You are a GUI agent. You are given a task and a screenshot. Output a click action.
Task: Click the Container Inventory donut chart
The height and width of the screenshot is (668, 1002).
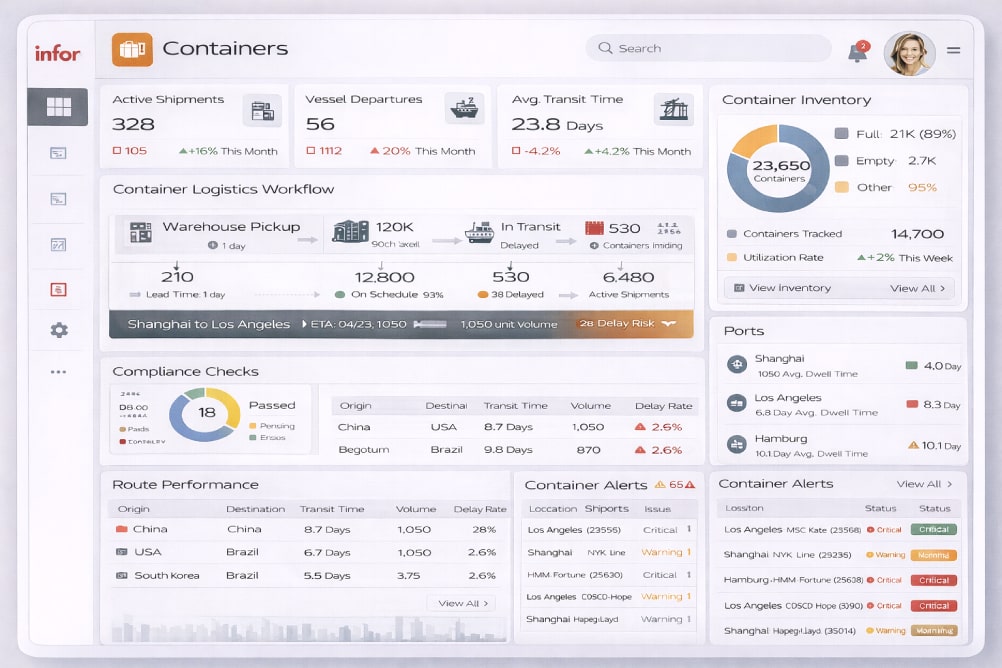point(778,170)
